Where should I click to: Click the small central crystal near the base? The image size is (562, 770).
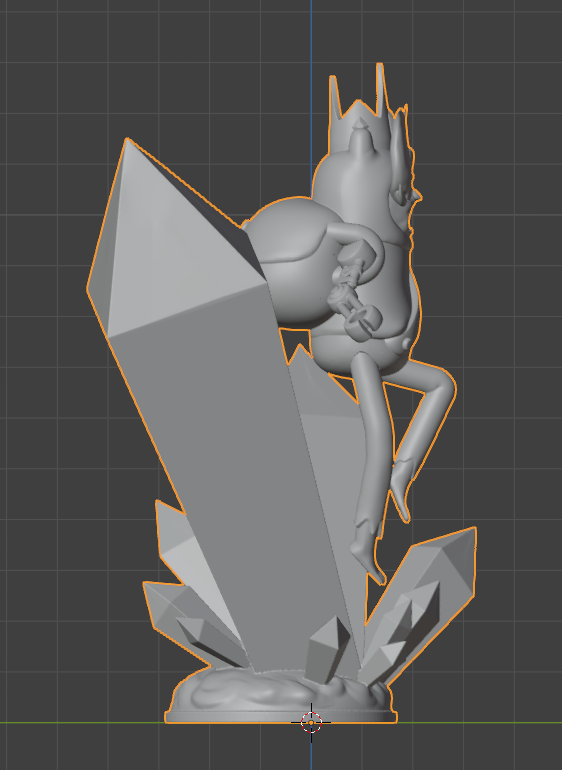(326, 648)
